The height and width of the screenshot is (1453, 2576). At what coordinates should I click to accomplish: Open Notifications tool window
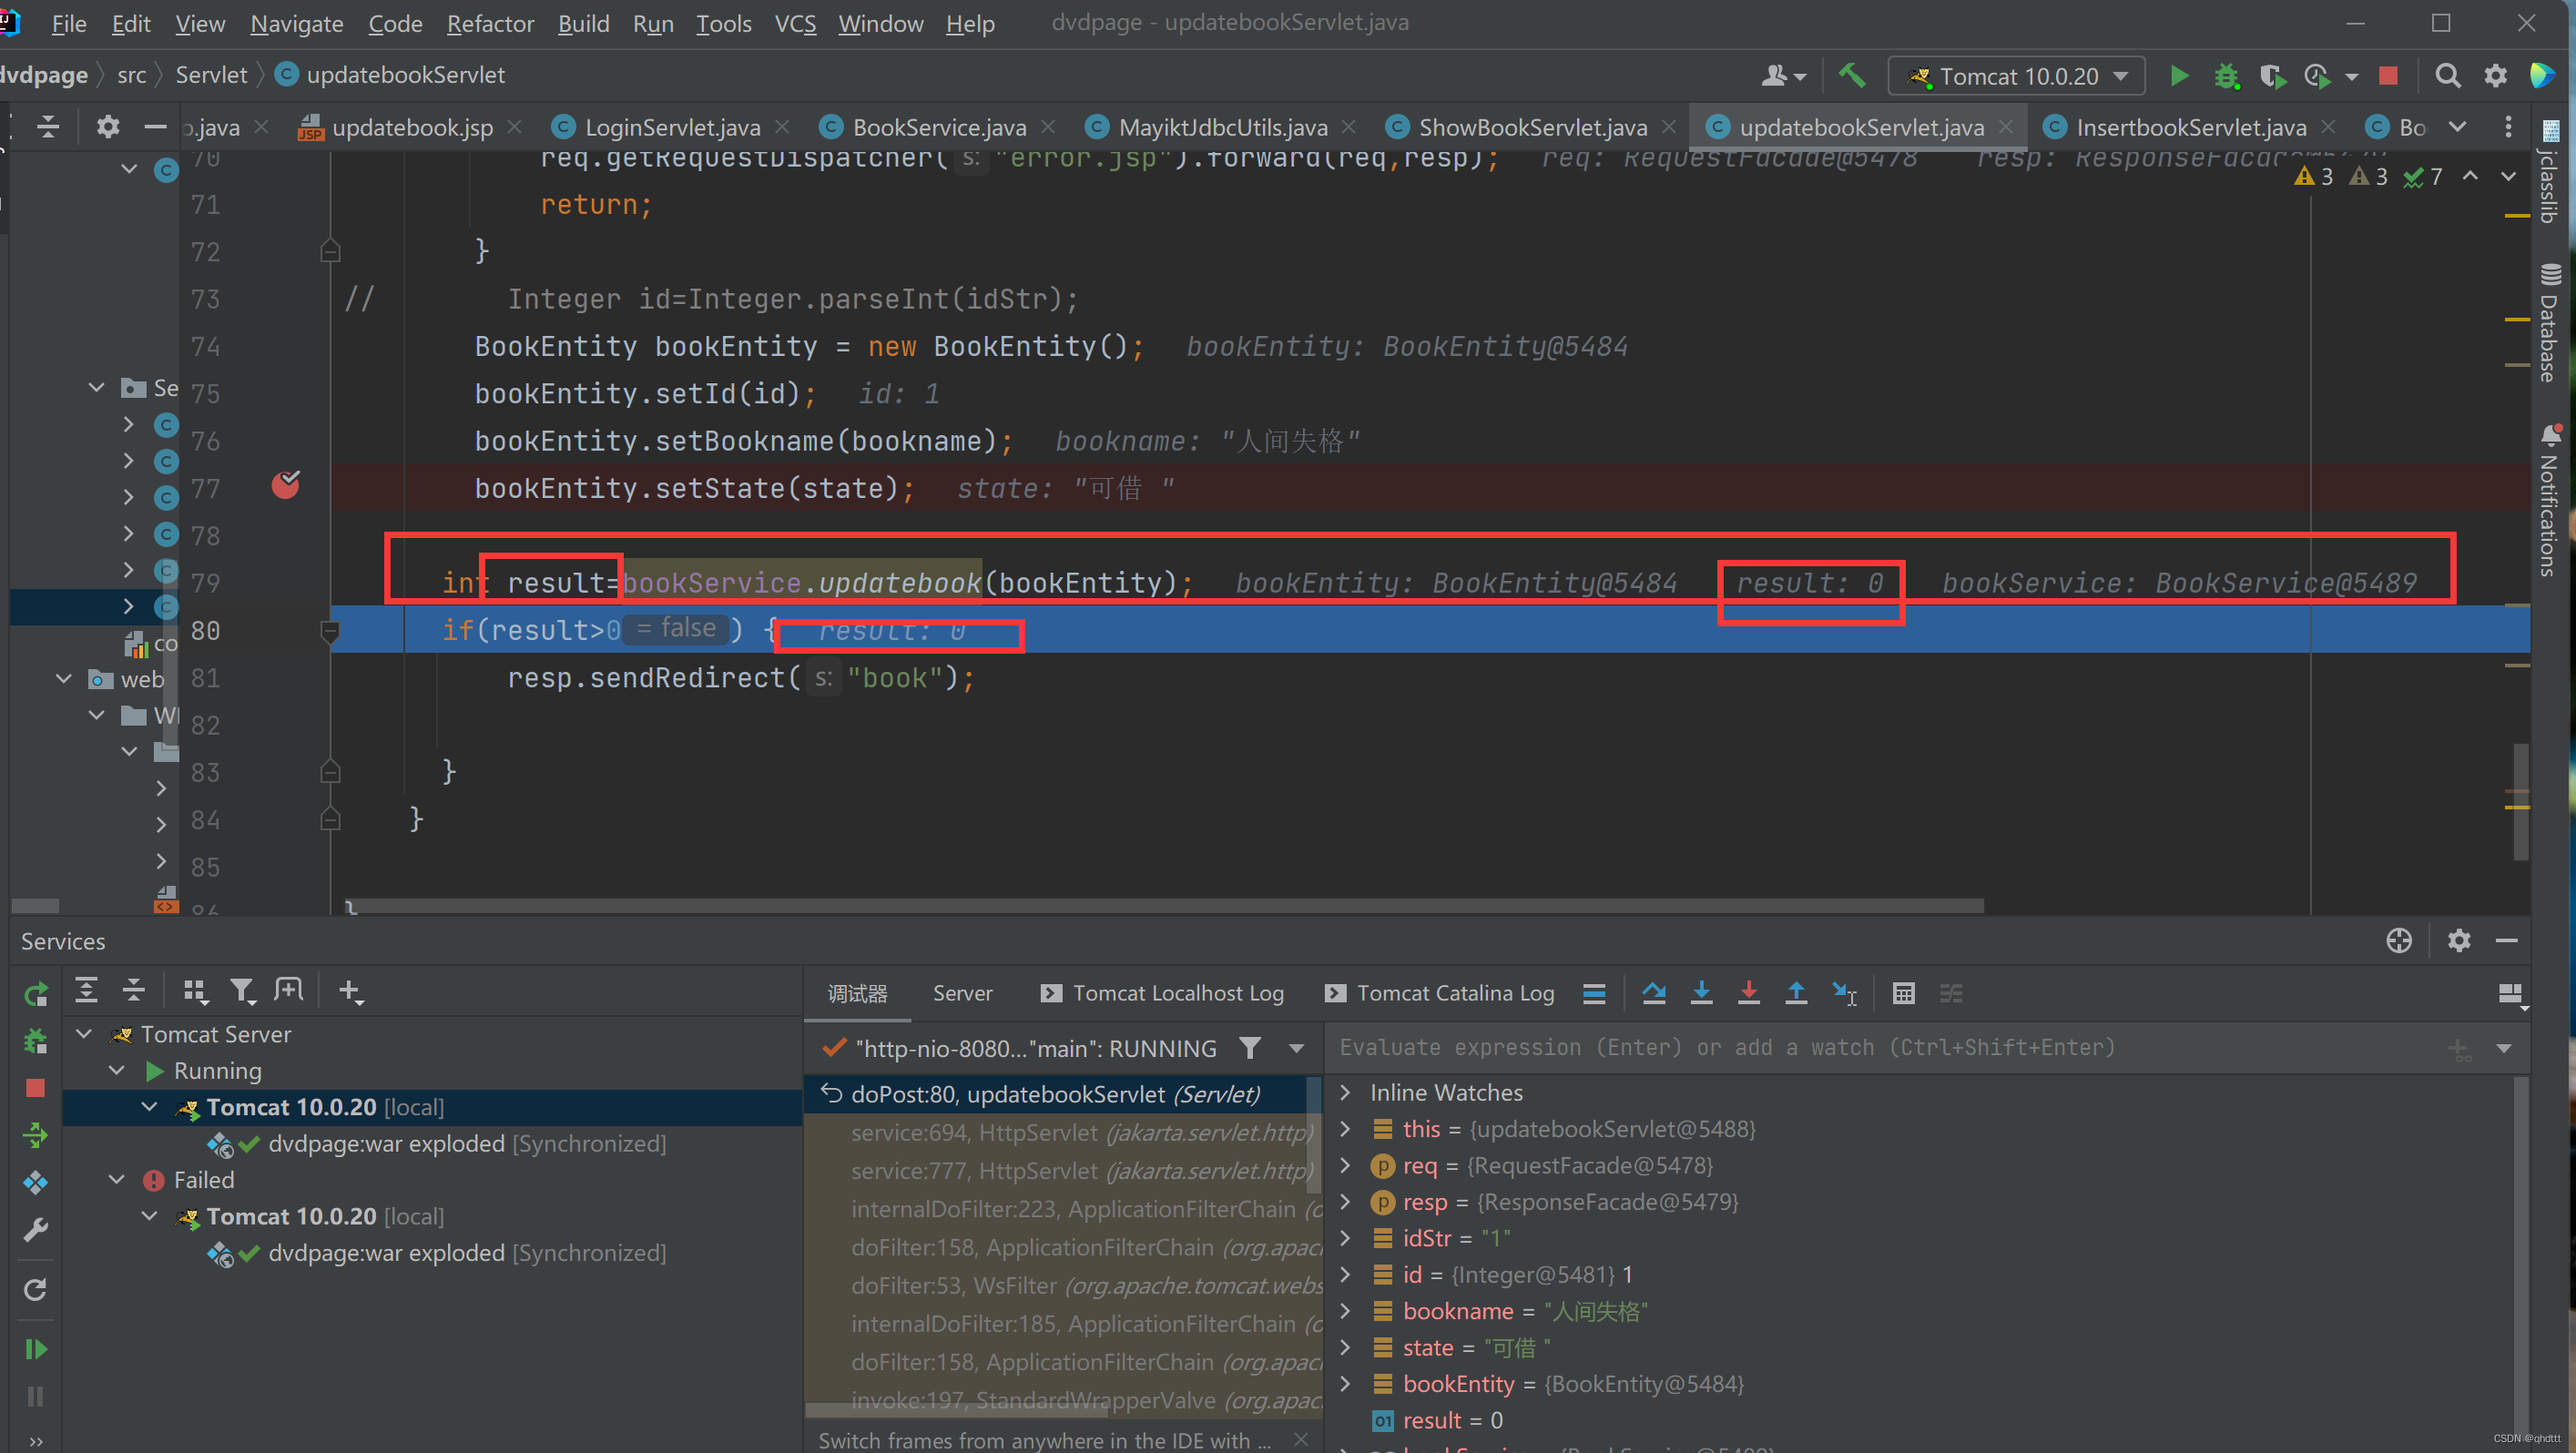click(2549, 500)
